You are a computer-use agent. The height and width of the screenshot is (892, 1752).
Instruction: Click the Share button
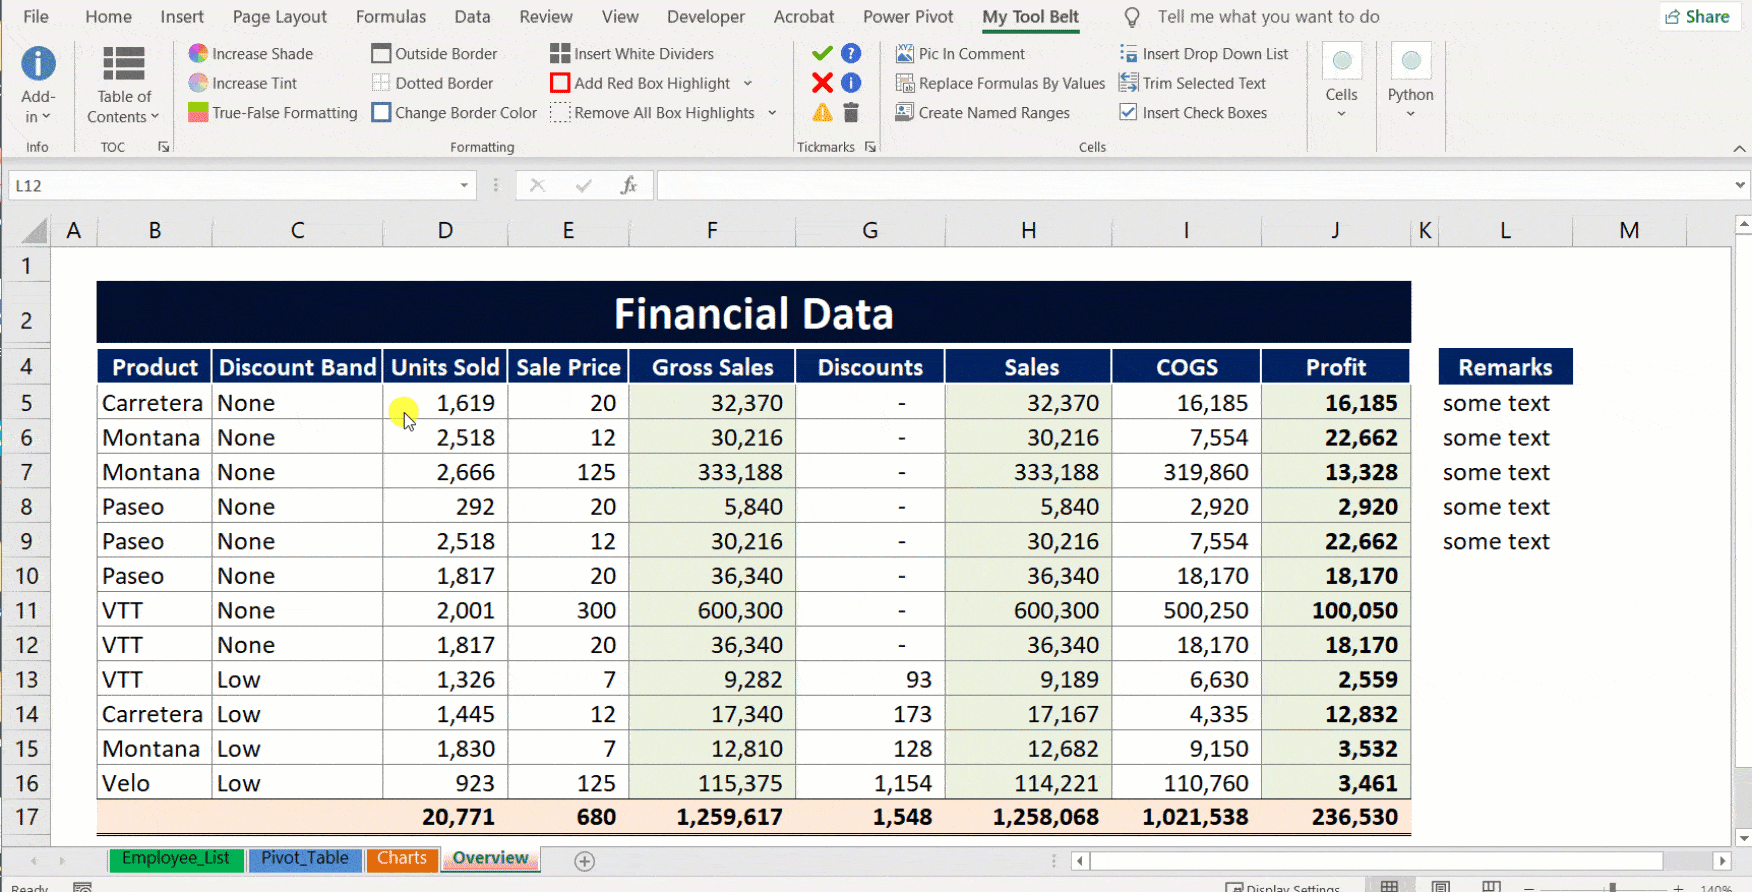pos(1697,17)
